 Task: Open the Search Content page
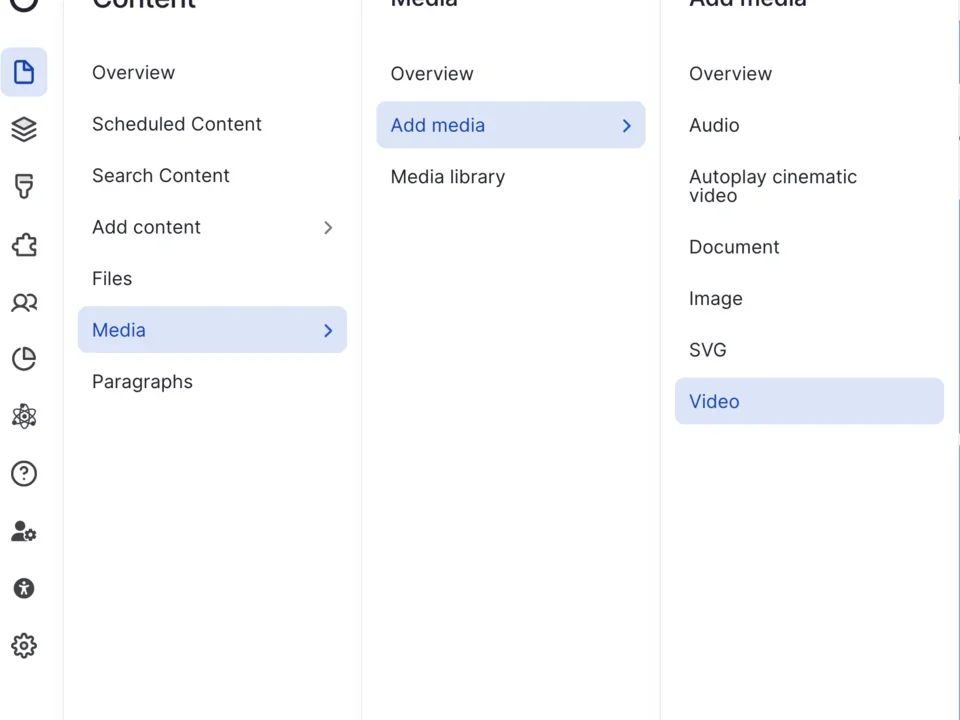[160, 176]
